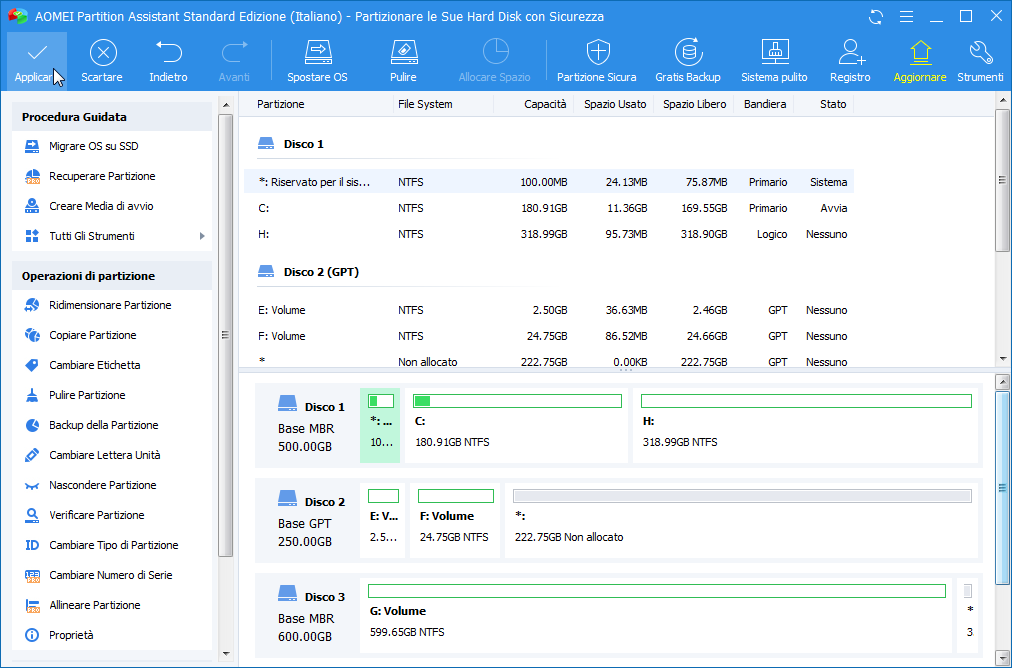The height and width of the screenshot is (668, 1012).
Task: Open Partizione Sicura shield tool
Action: (596, 60)
